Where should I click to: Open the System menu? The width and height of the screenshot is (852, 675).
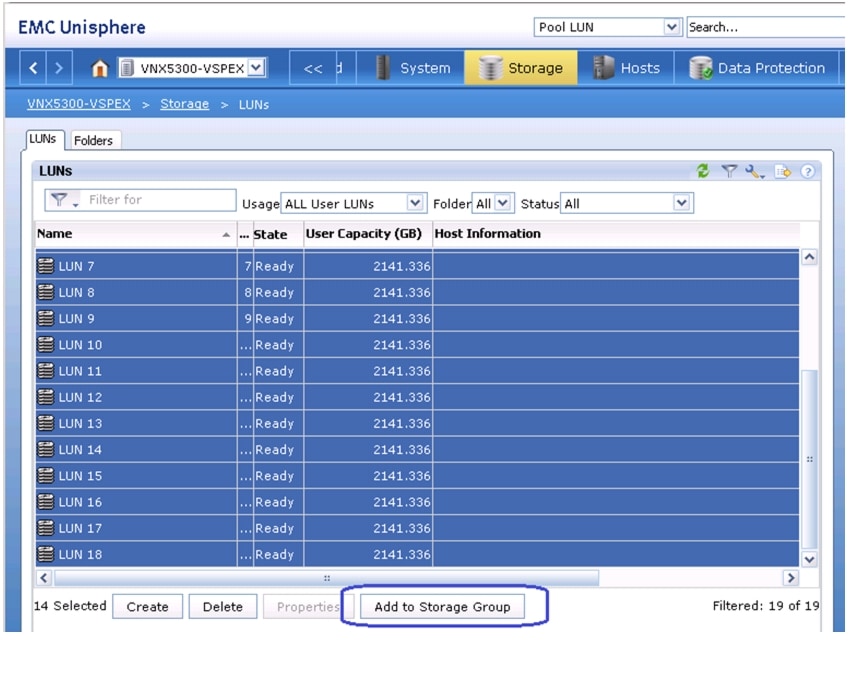click(413, 68)
